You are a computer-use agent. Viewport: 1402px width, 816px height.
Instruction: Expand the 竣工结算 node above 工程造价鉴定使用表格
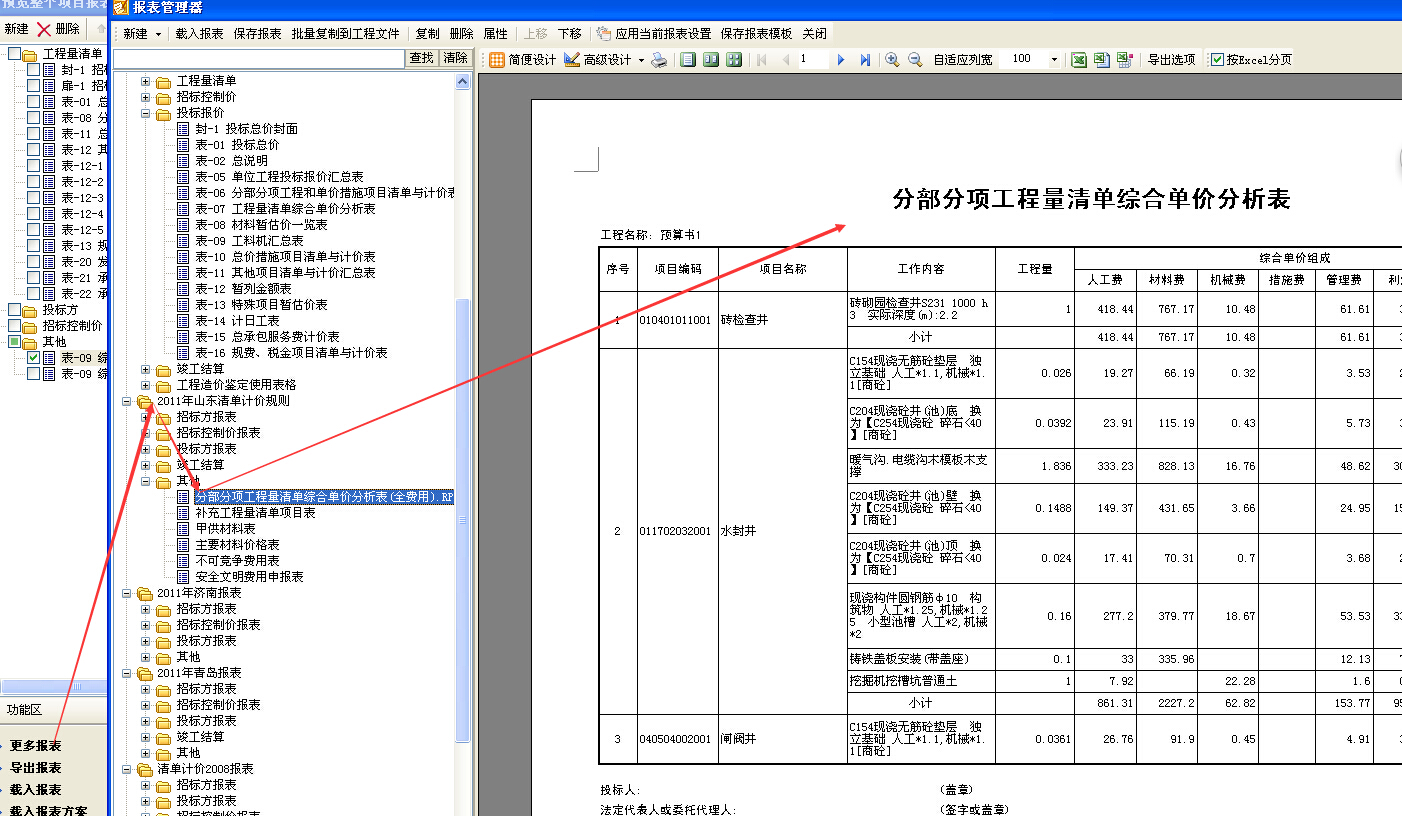point(145,369)
